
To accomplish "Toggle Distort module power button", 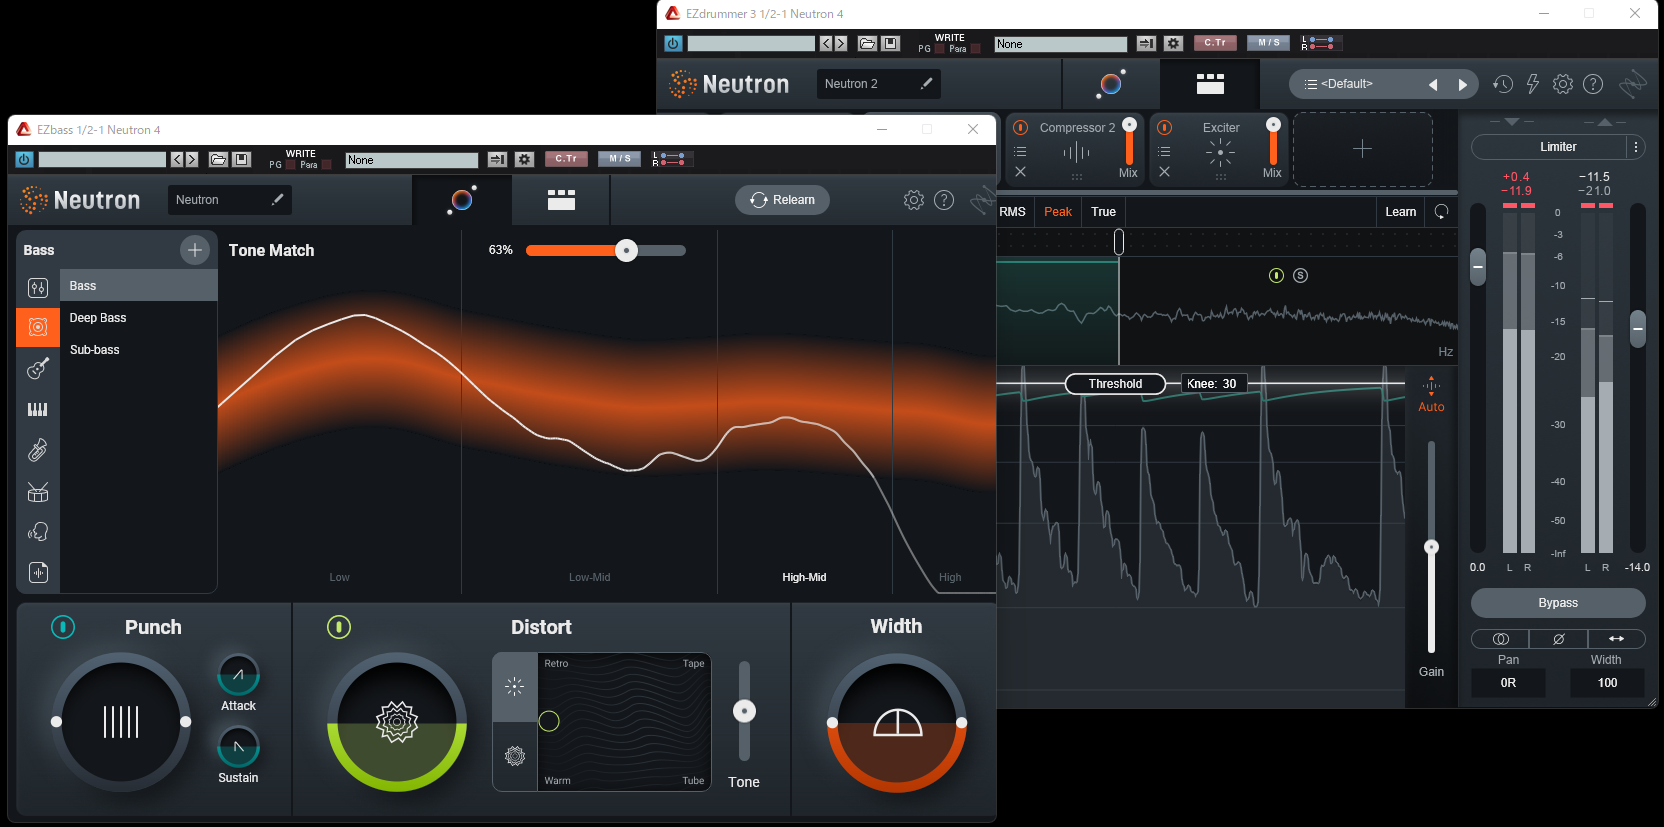I will click(x=339, y=627).
